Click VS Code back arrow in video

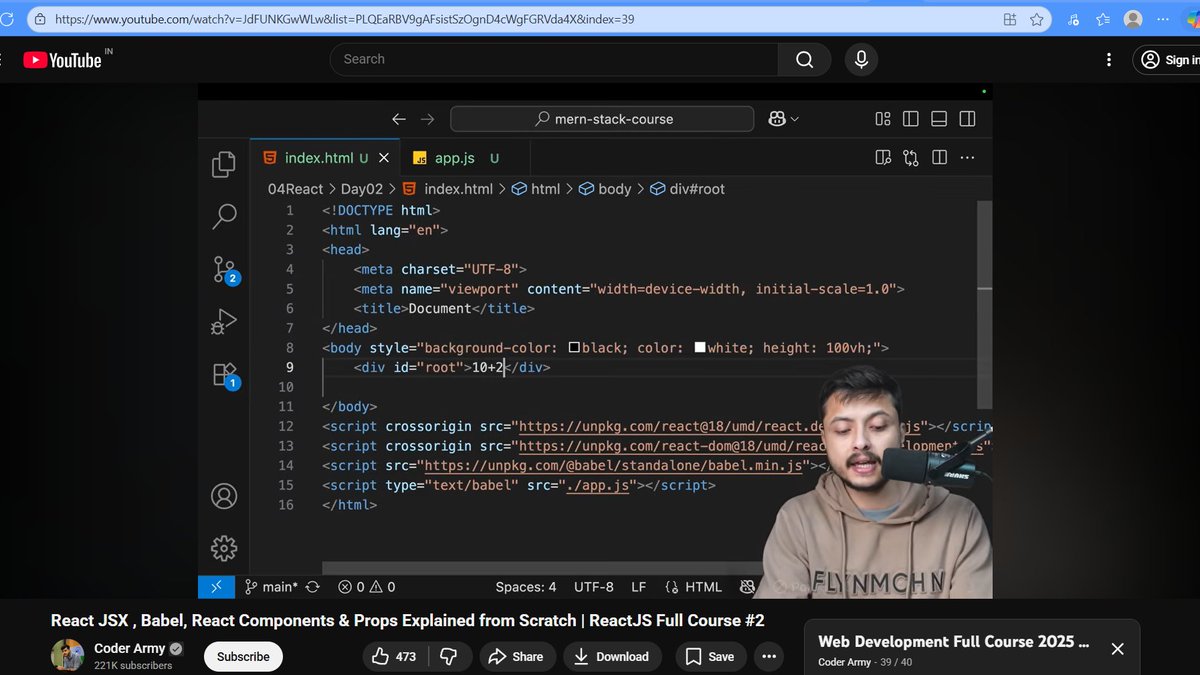(x=399, y=119)
